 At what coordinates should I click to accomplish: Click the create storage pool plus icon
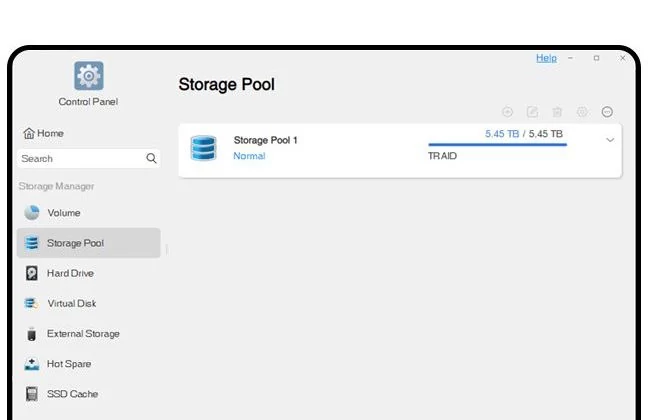(x=507, y=112)
